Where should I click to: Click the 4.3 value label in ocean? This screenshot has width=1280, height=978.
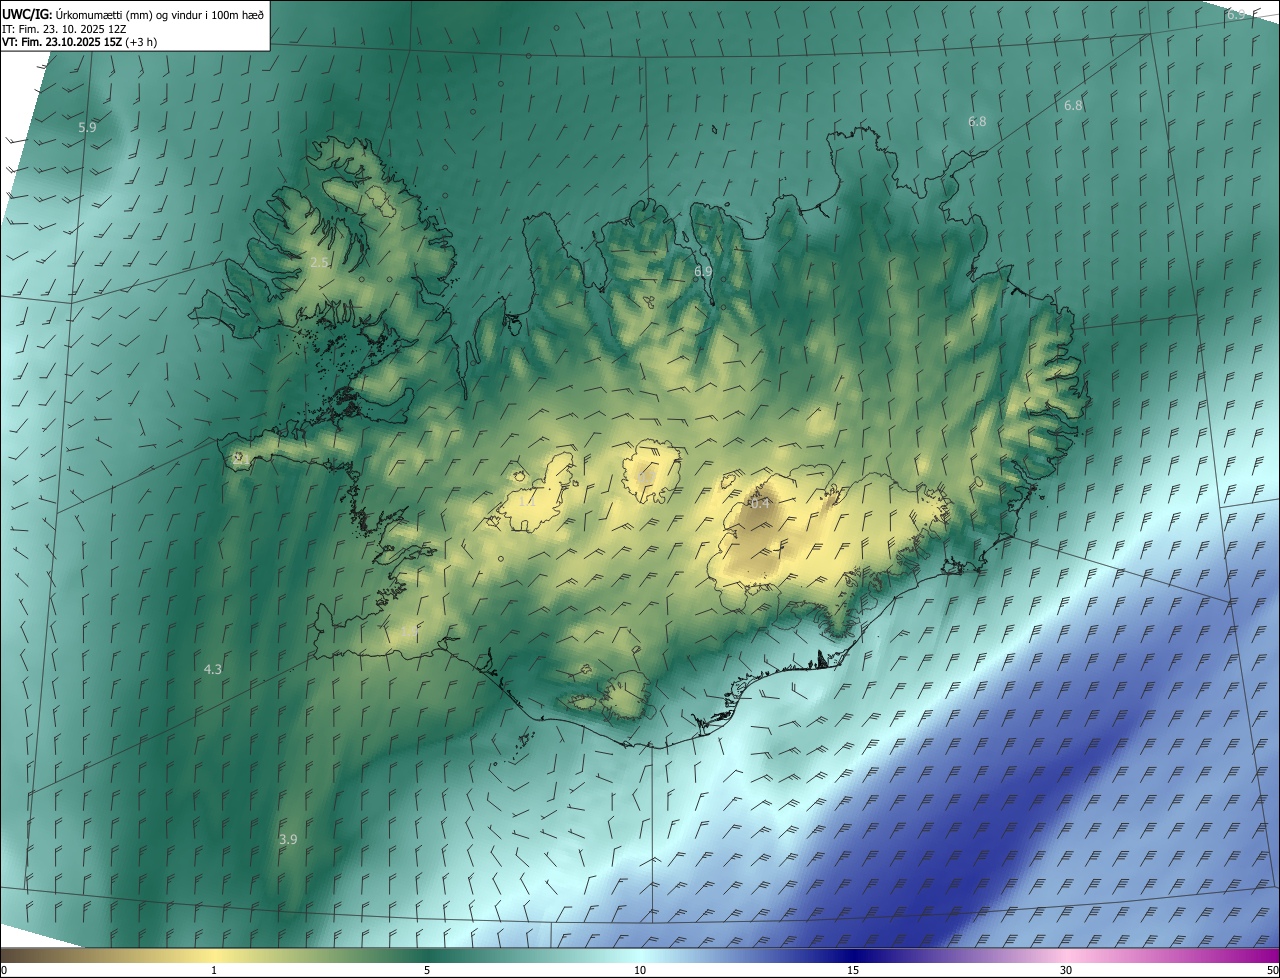[x=213, y=669]
